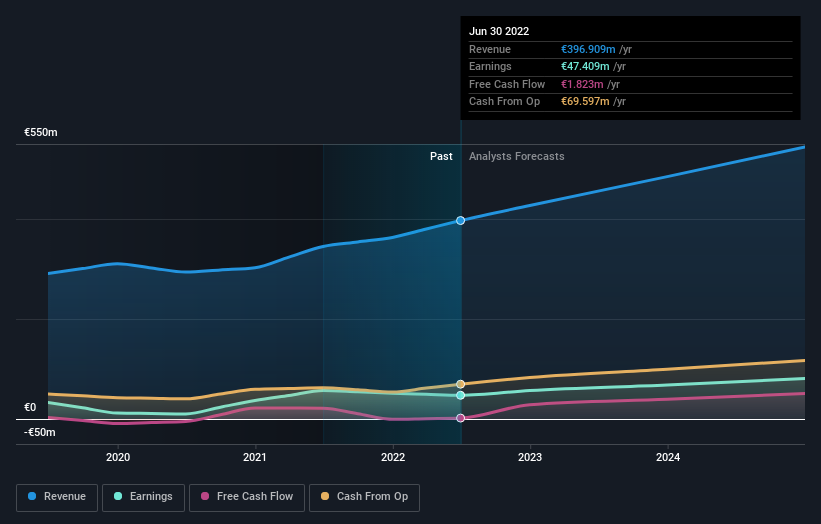This screenshot has width=821, height=524.
Task: Click the Revenue data point on the blue line
Action: coord(460,220)
